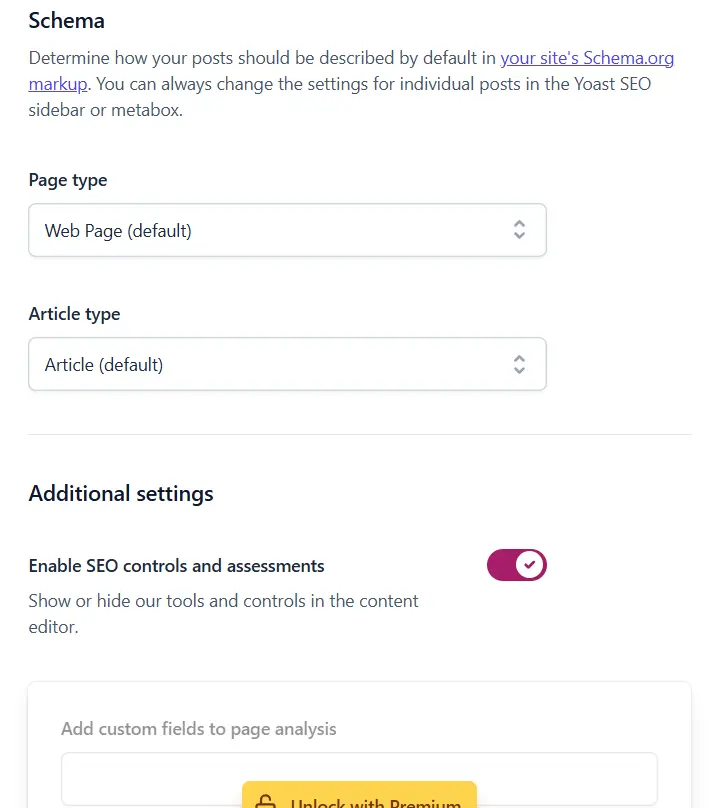Select the "Article (default)" value text

(x=104, y=365)
